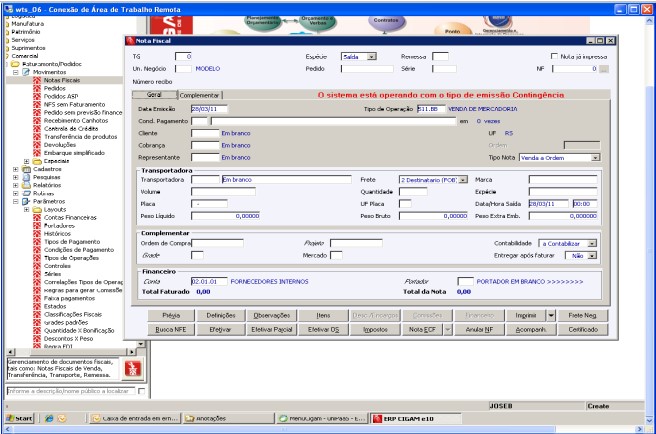
Task: Open Notas Fiscais icon in tree
Action: (x=37, y=80)
